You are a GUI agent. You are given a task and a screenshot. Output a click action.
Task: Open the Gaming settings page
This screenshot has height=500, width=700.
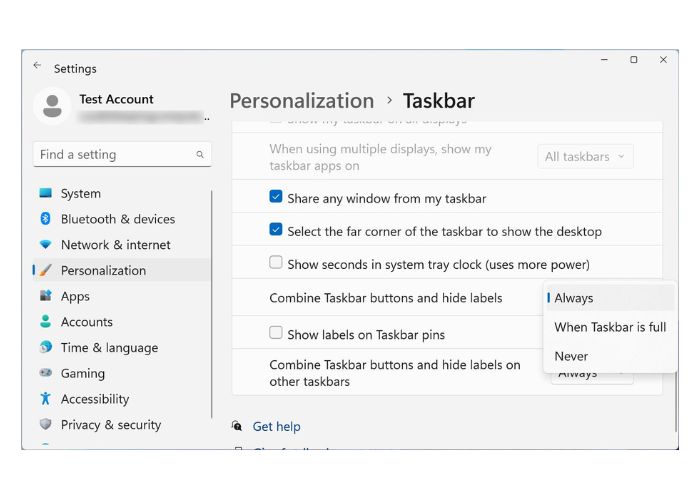click(x=82, y=373)
